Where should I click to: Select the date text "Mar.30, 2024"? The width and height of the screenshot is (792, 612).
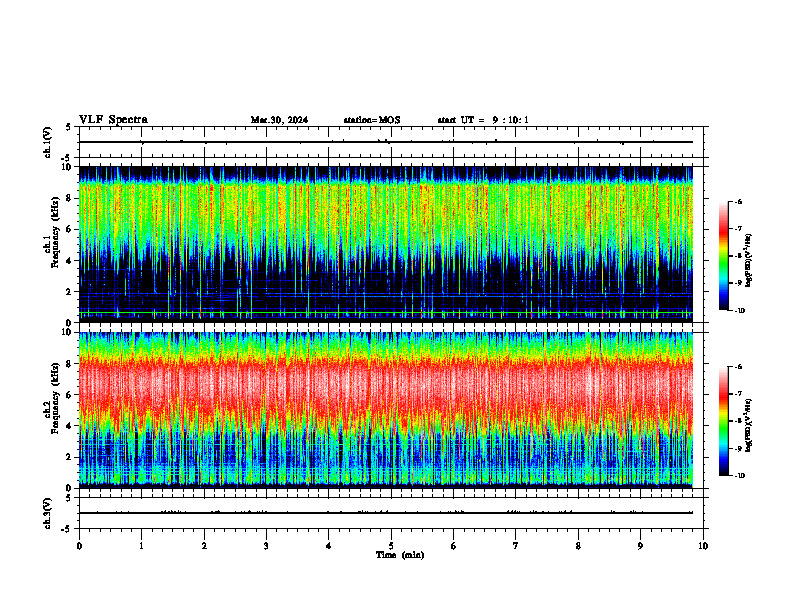pyautogui.click(x=279, y=120)
